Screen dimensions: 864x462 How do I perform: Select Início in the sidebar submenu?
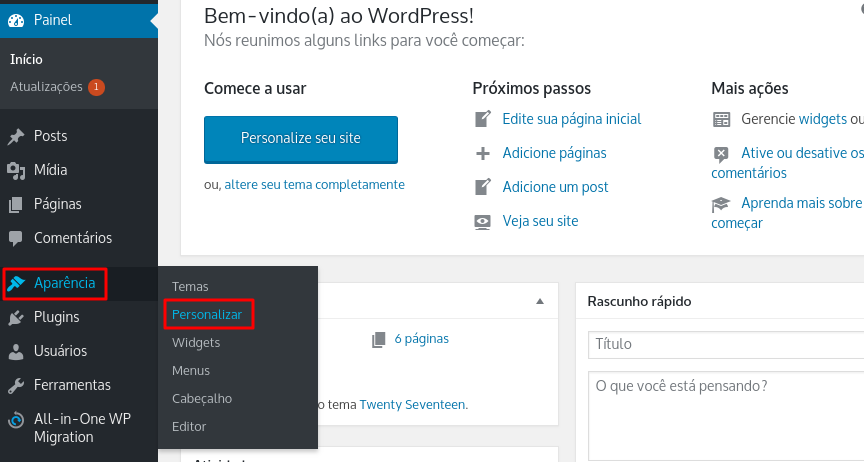26,59
